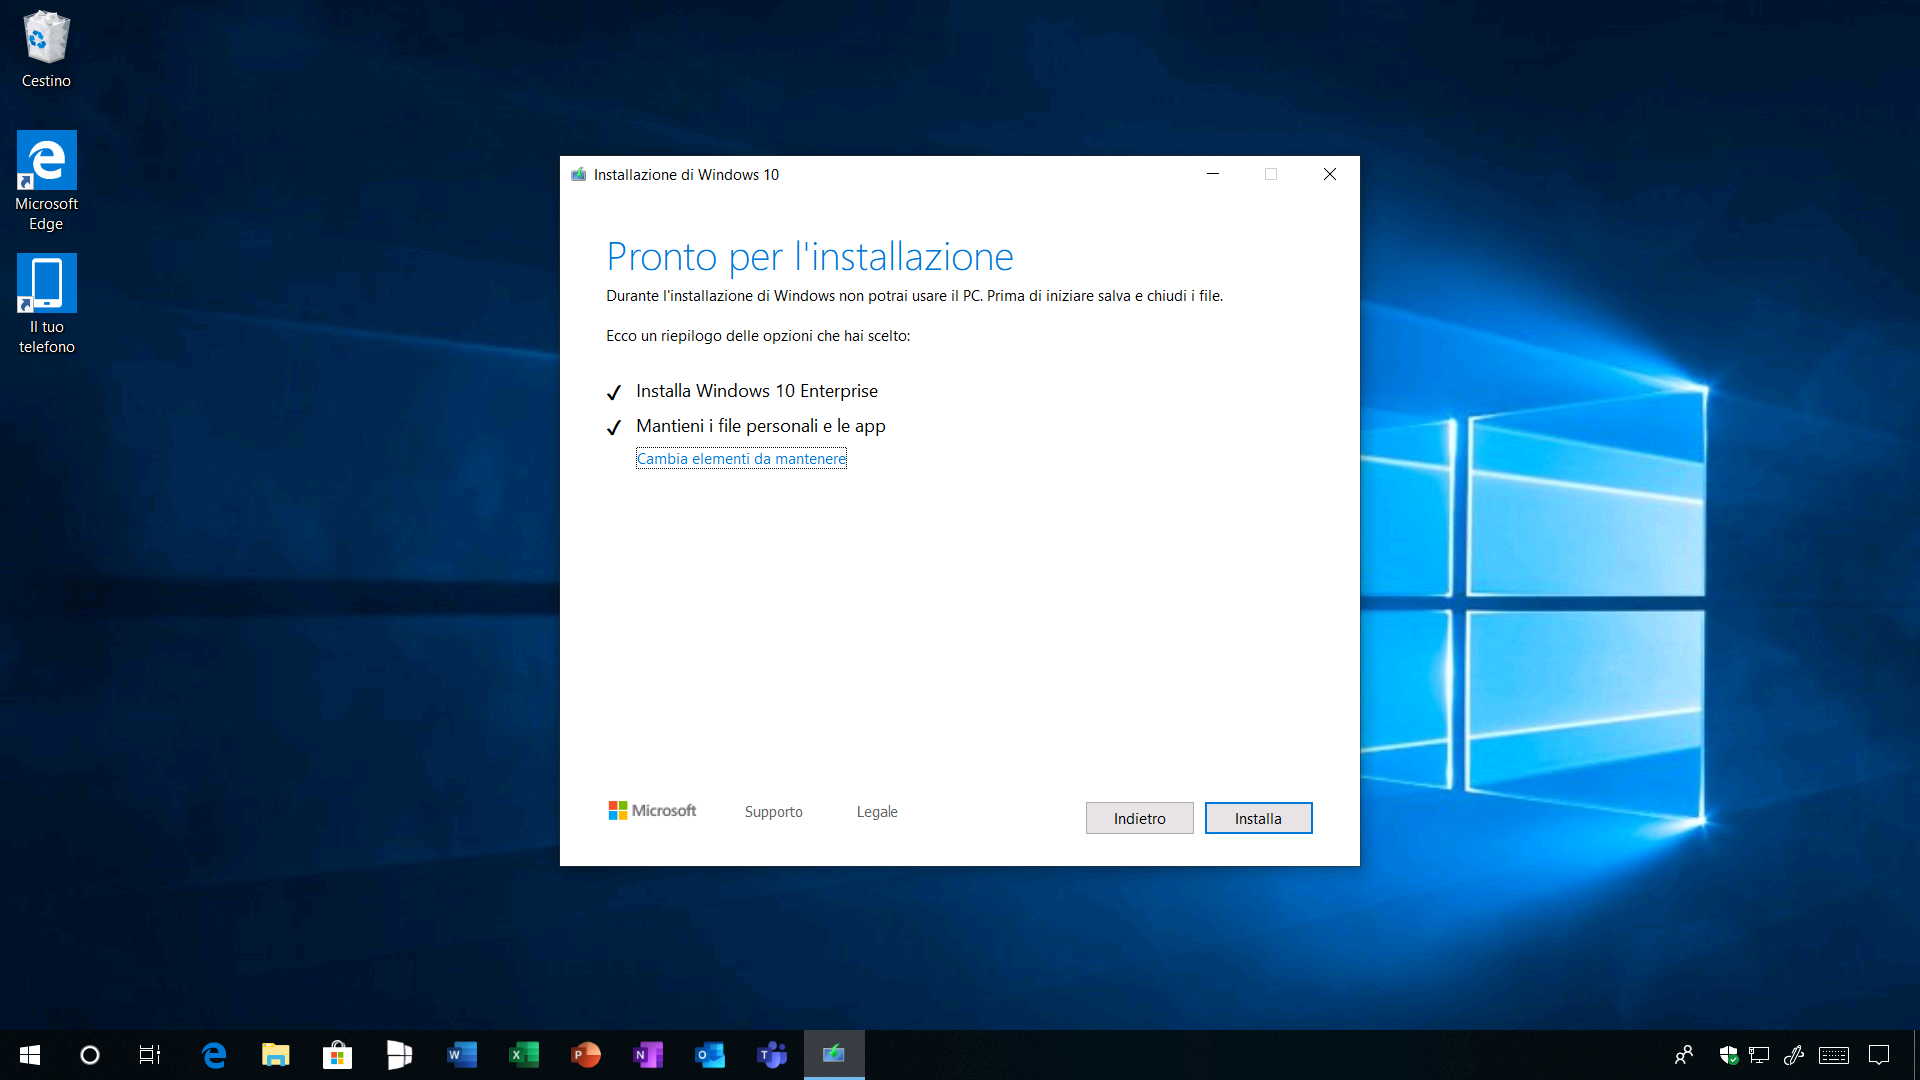Open the Supporto link
The image size is (1920, 1080).
coord(774,812)
